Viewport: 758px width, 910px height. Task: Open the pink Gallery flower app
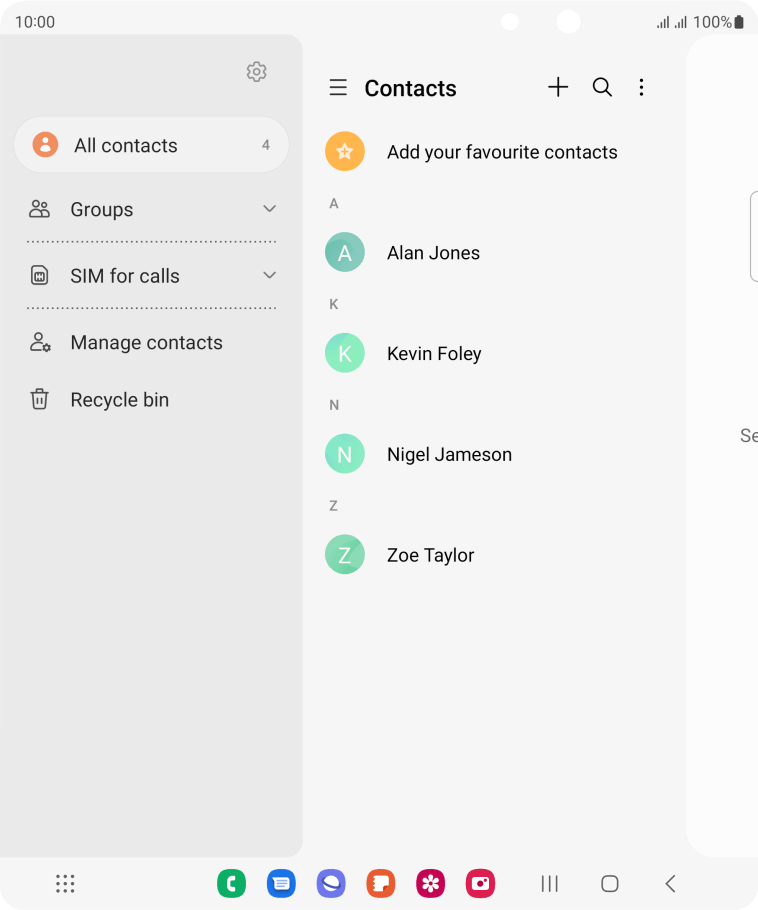coord(431,883)
